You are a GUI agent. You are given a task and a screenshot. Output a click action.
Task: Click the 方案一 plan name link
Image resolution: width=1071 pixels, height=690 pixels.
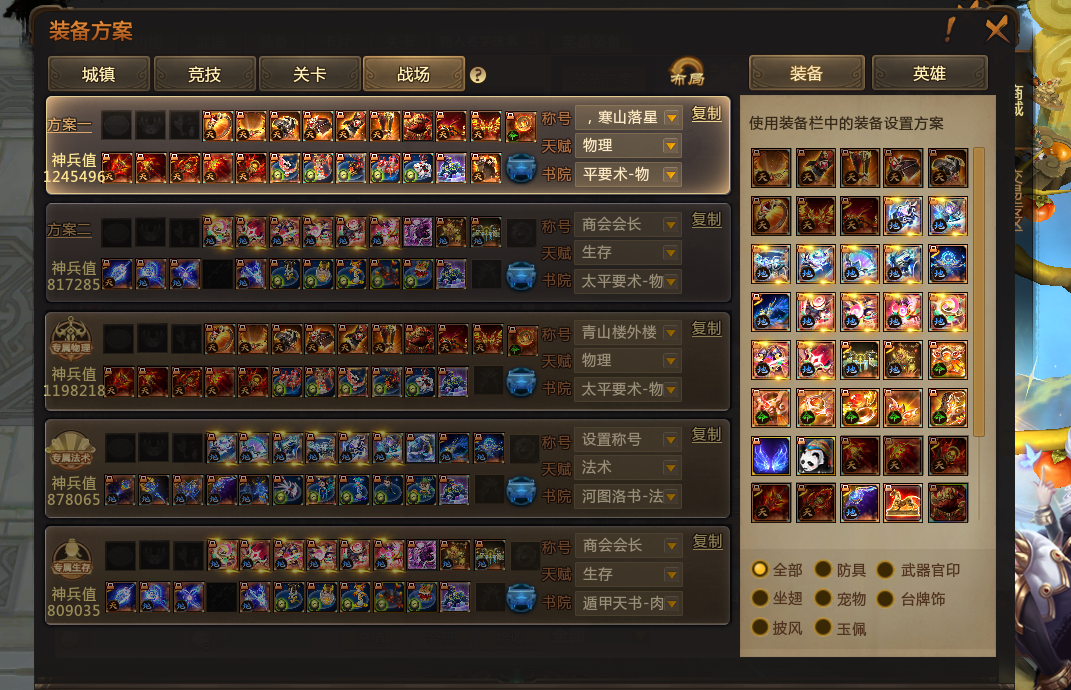coord(70,125)
